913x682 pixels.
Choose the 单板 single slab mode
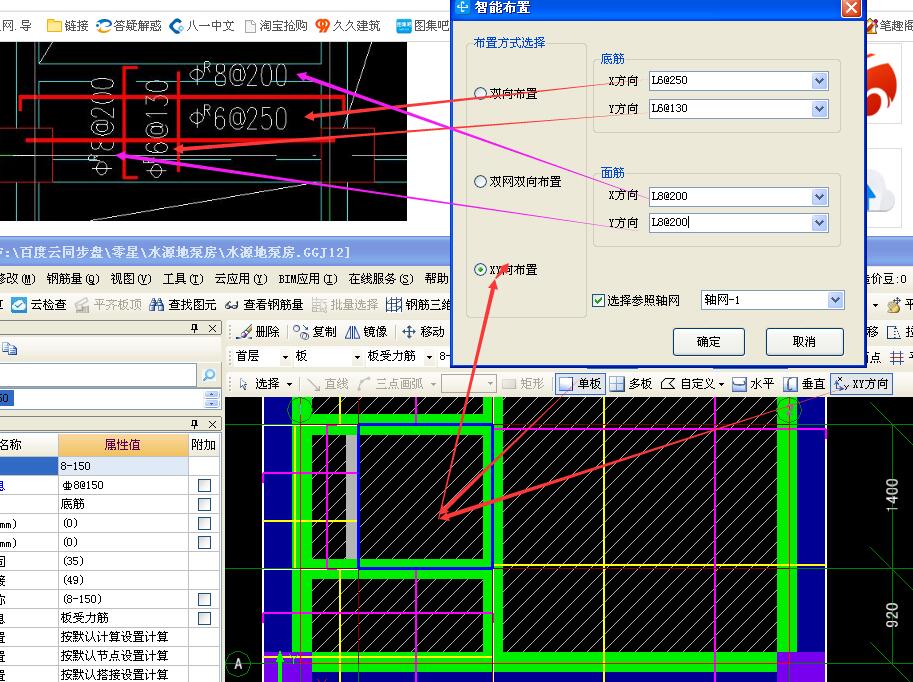580,384
